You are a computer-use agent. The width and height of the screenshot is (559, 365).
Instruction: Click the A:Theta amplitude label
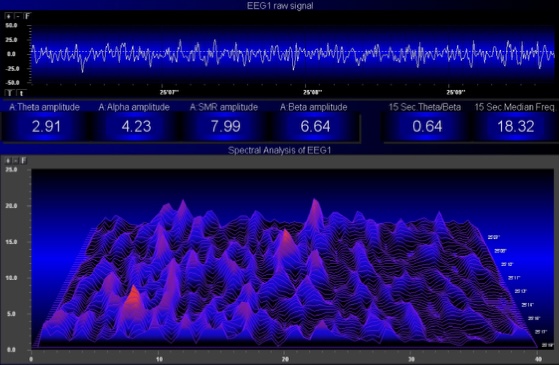coord(45,107)
